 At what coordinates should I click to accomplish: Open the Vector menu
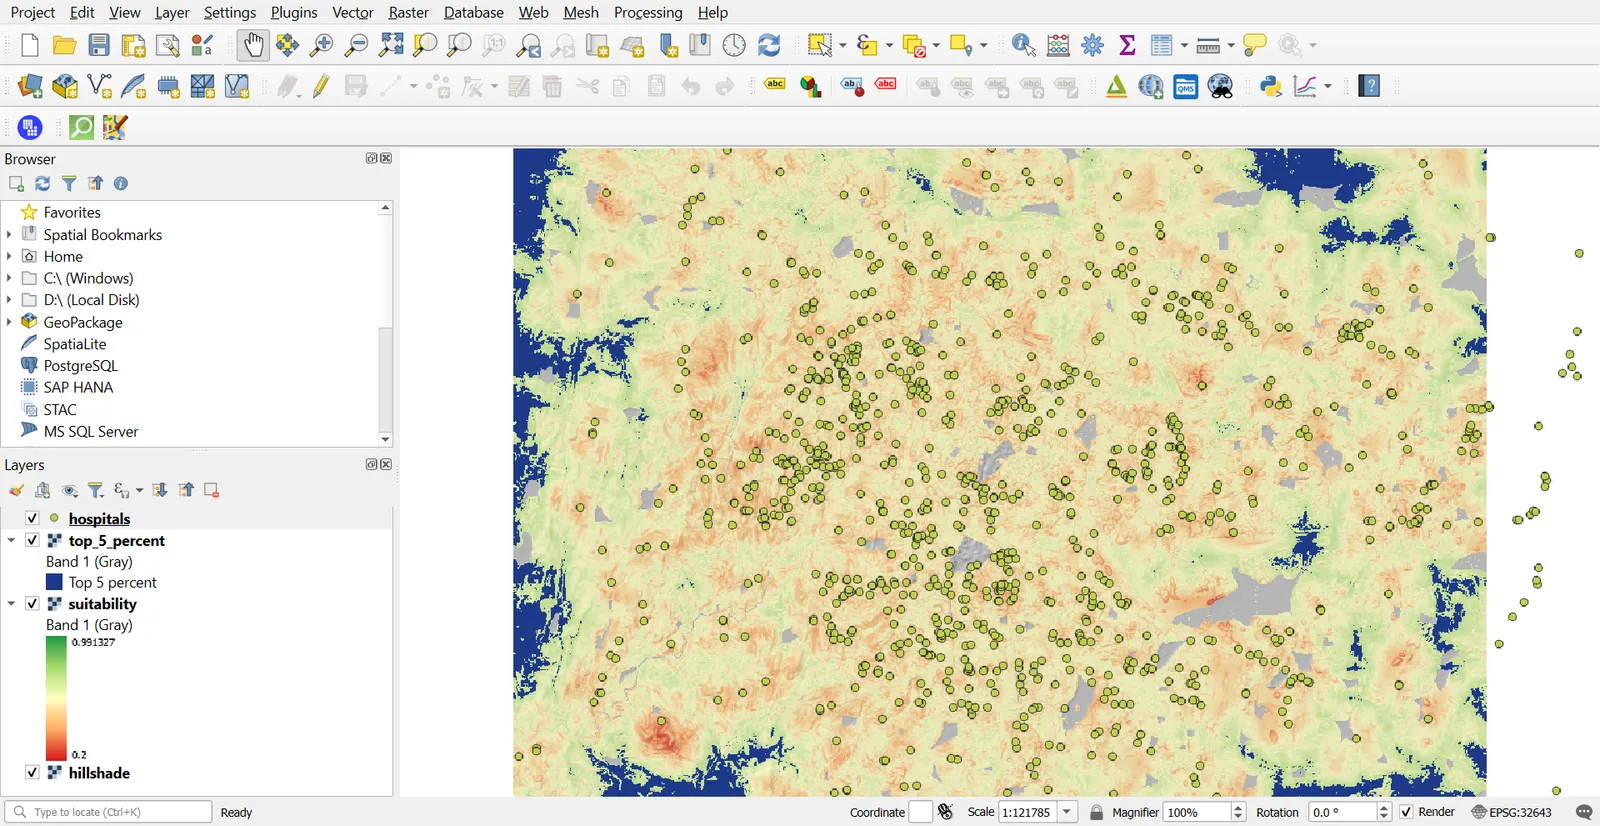[353, 12]
